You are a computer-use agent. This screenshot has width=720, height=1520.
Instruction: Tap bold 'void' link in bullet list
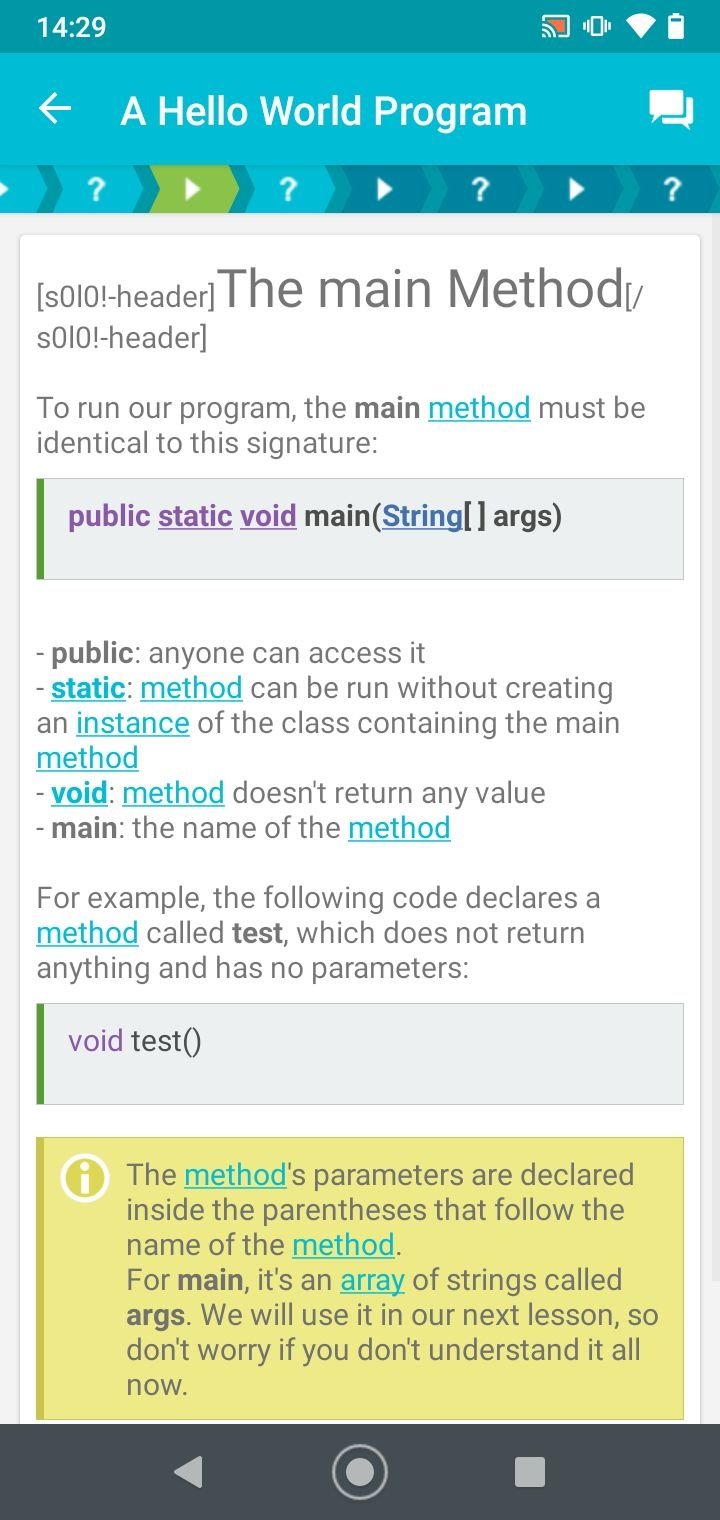tap(79, 793)
